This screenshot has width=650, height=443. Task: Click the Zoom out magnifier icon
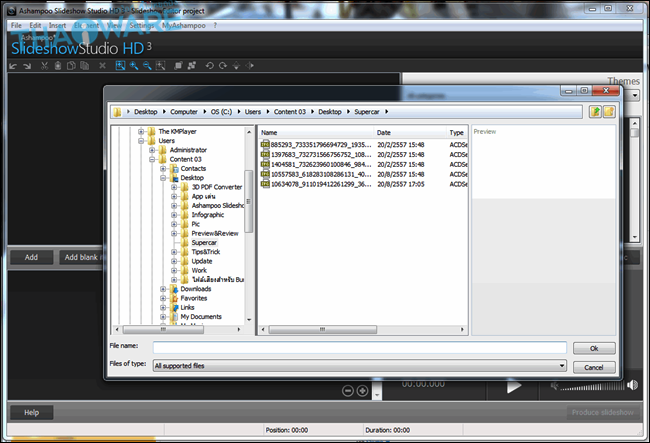pyautogui.click(x=147, y=65)
